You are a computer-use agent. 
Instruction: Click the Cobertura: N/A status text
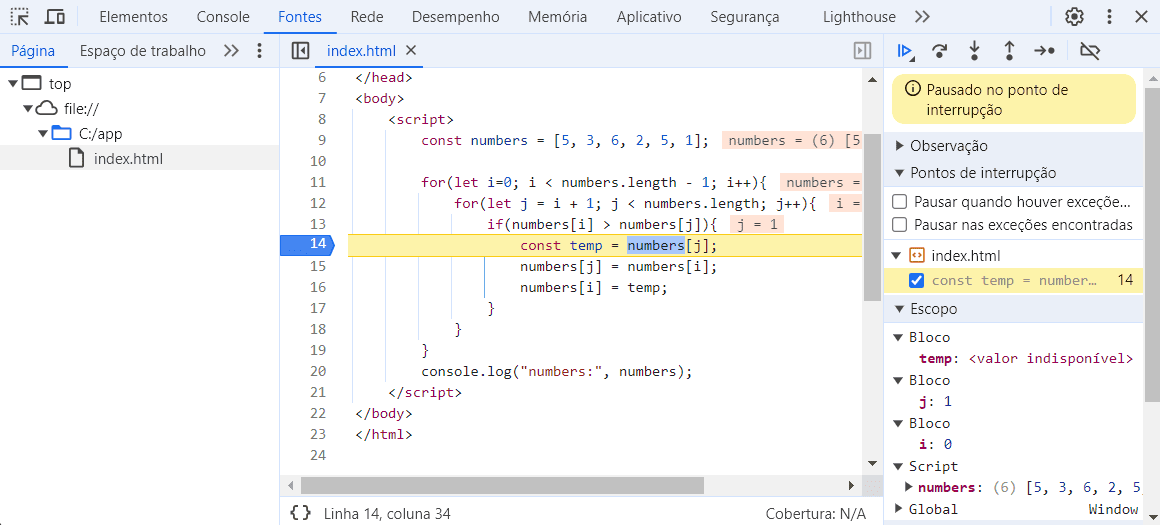tap(815, 513)
